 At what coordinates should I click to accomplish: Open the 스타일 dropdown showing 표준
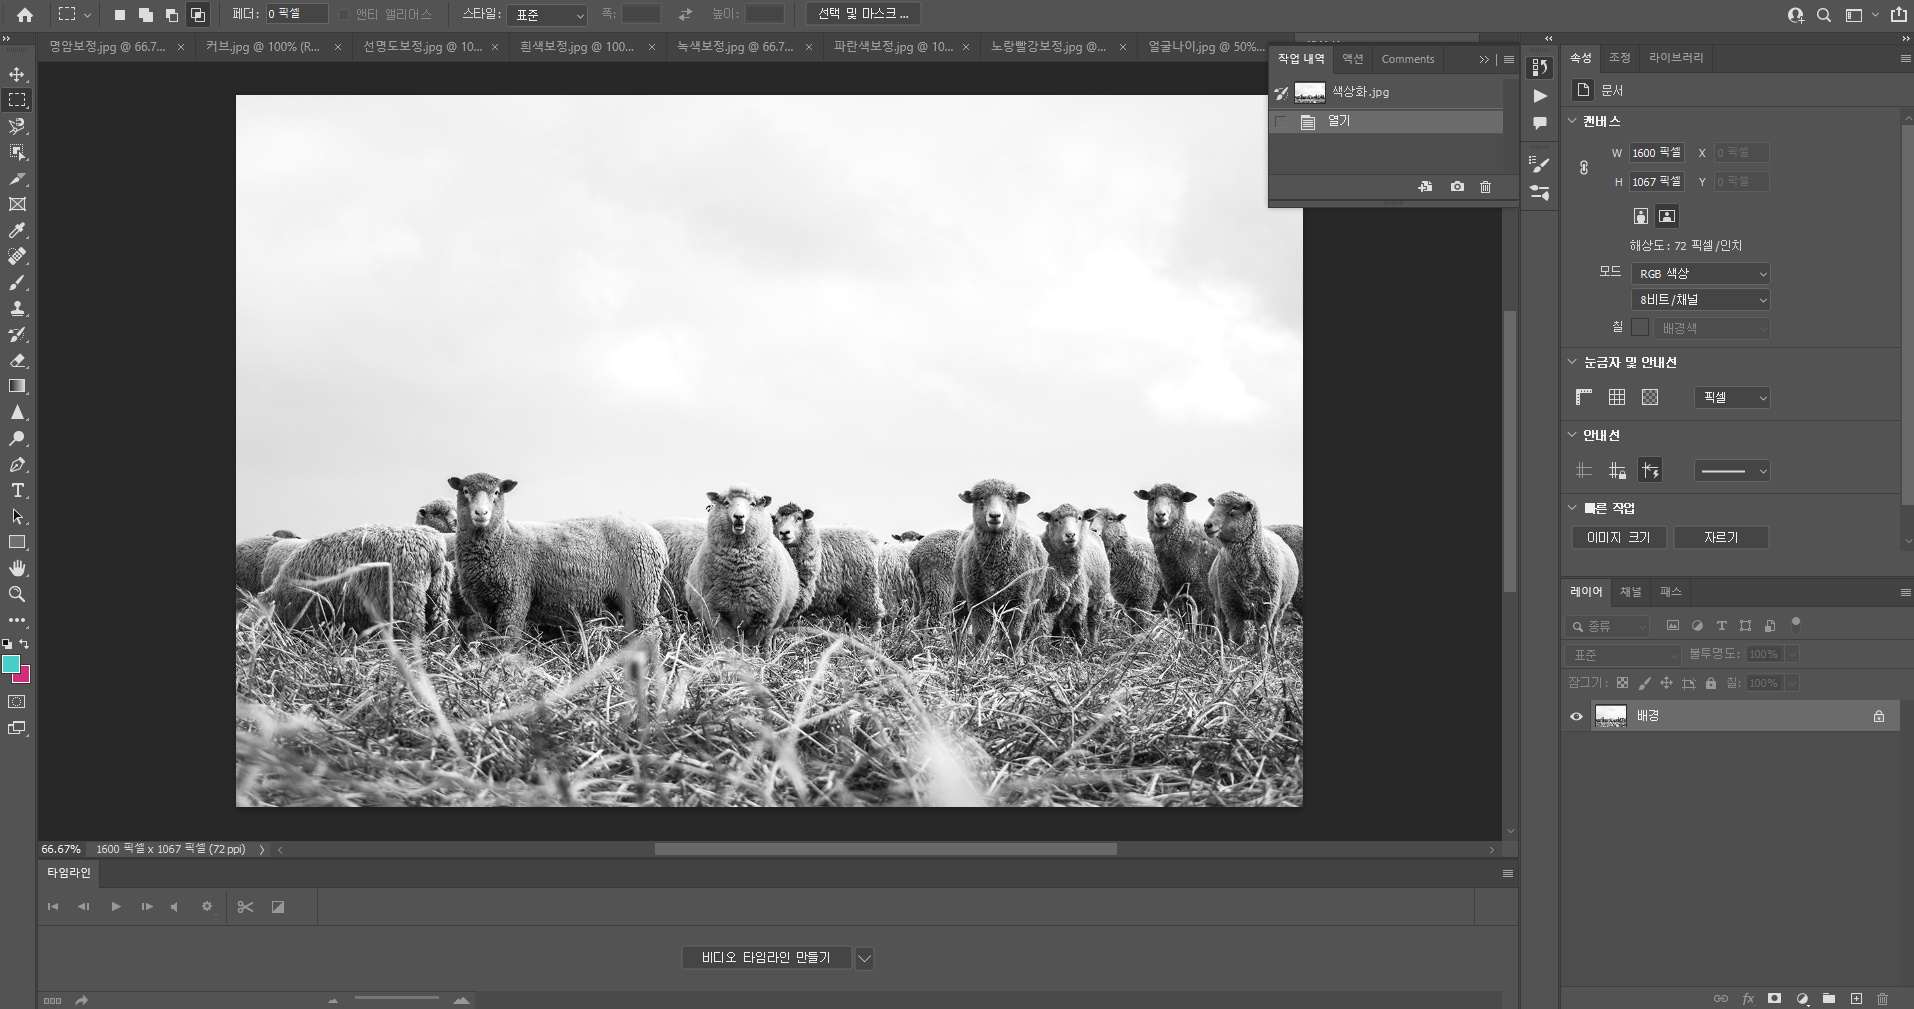[547, 15]
